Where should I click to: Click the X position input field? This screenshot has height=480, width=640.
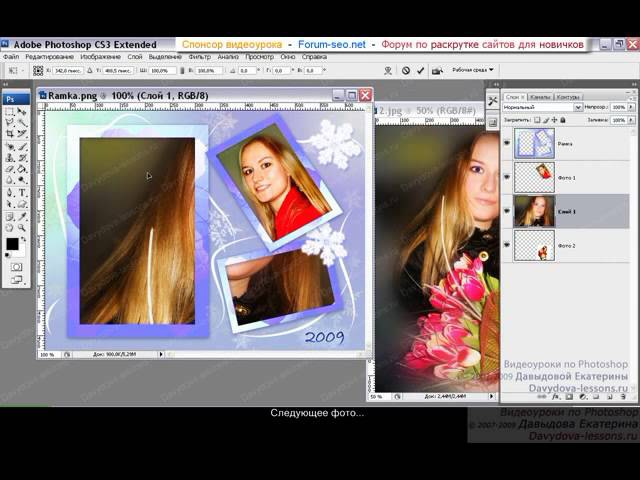(x=68, y=71)
